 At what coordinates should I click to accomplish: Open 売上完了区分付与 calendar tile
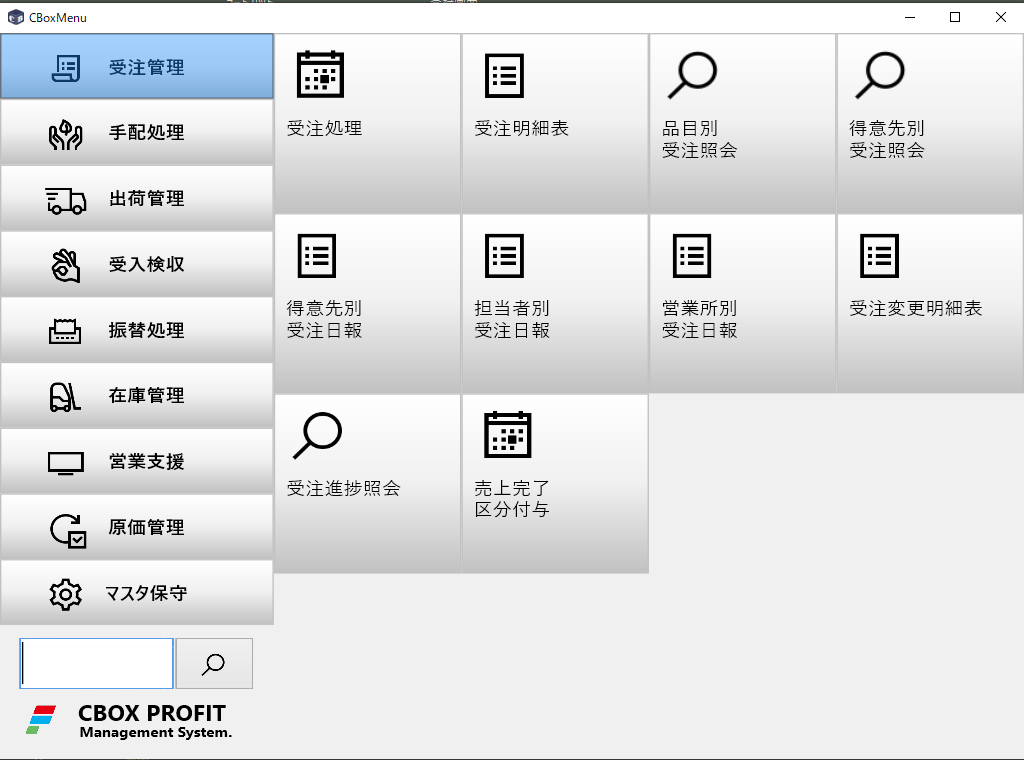[555, 483]
